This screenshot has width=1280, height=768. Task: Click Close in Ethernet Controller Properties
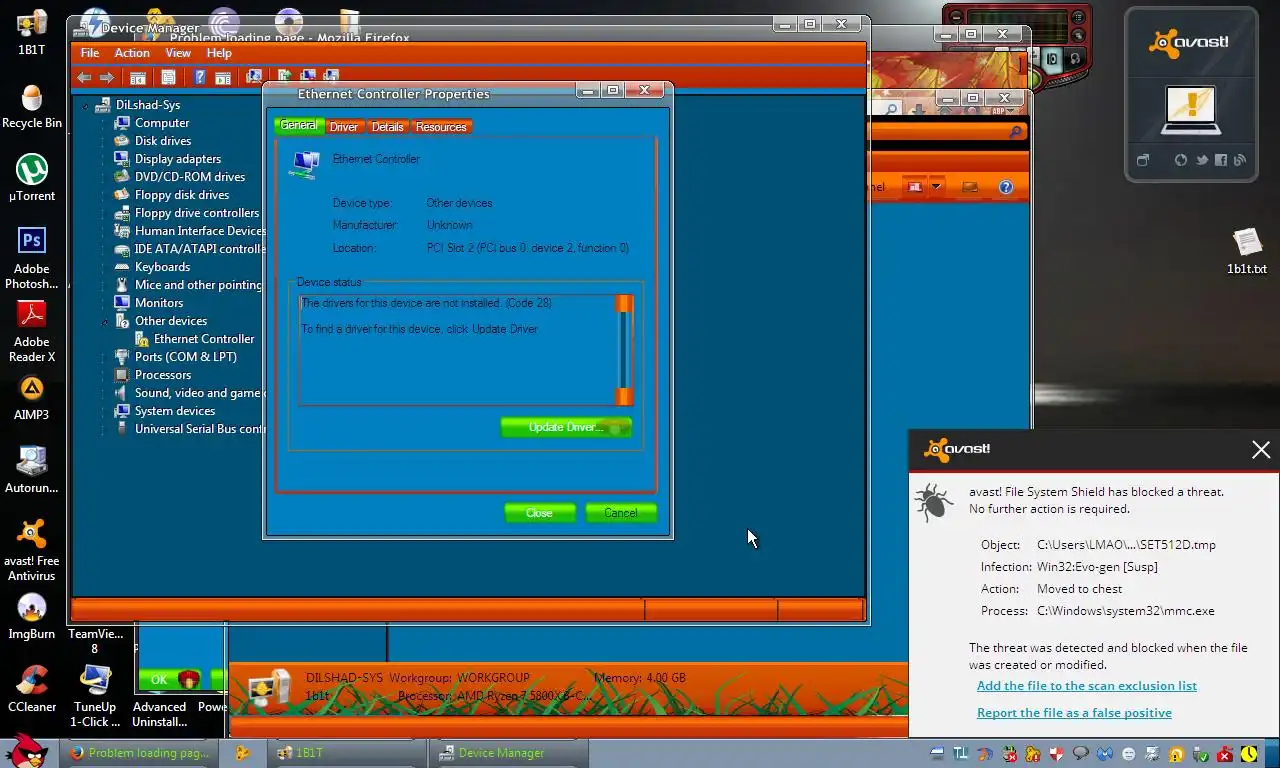tap(540, 513)
